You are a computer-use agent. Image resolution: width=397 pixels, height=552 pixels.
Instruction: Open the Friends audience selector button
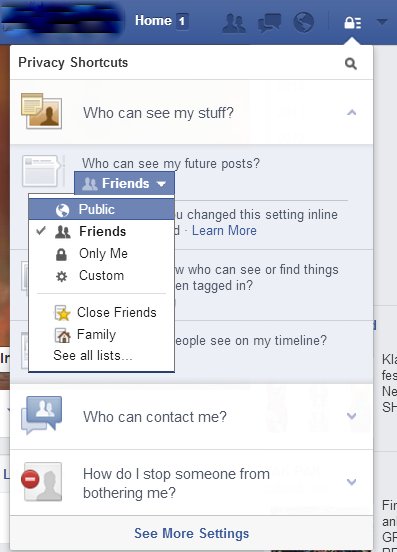[124, 183]
